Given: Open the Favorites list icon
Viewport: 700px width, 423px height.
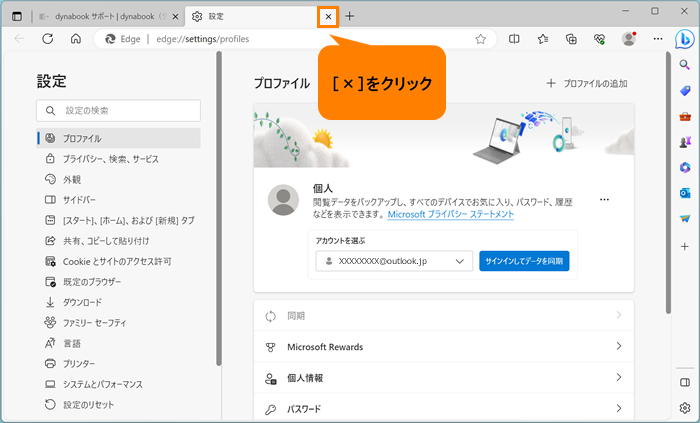Looking at the screenshot, I should point(543,39).
